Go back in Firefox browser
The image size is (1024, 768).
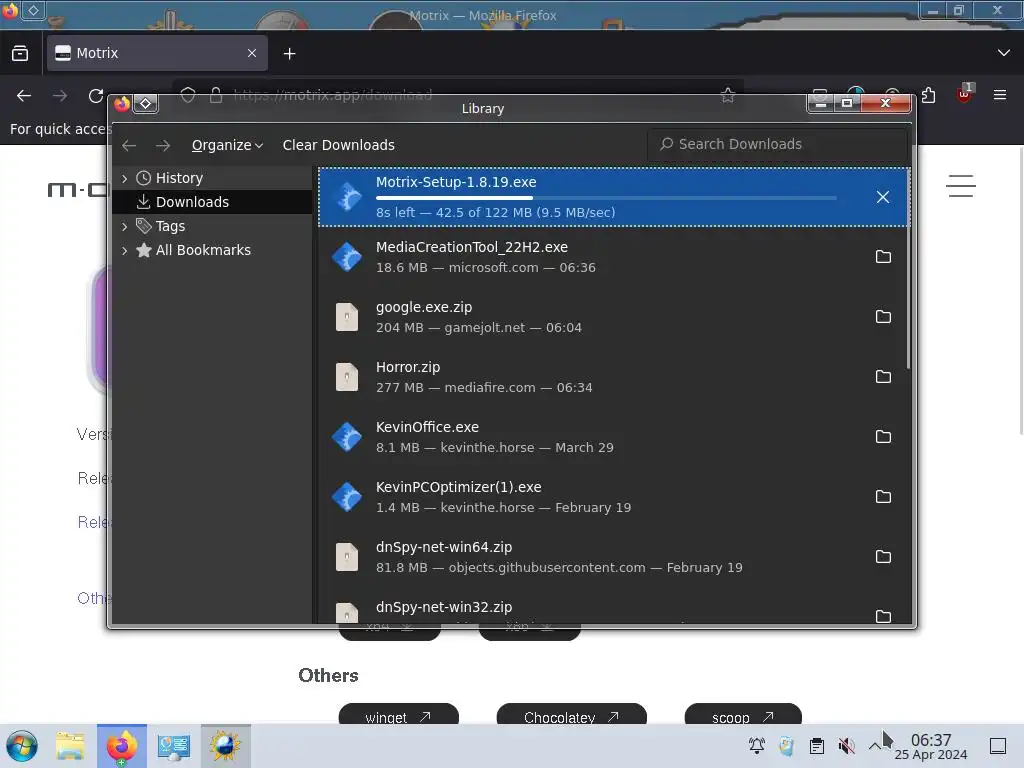click(24, 96)
